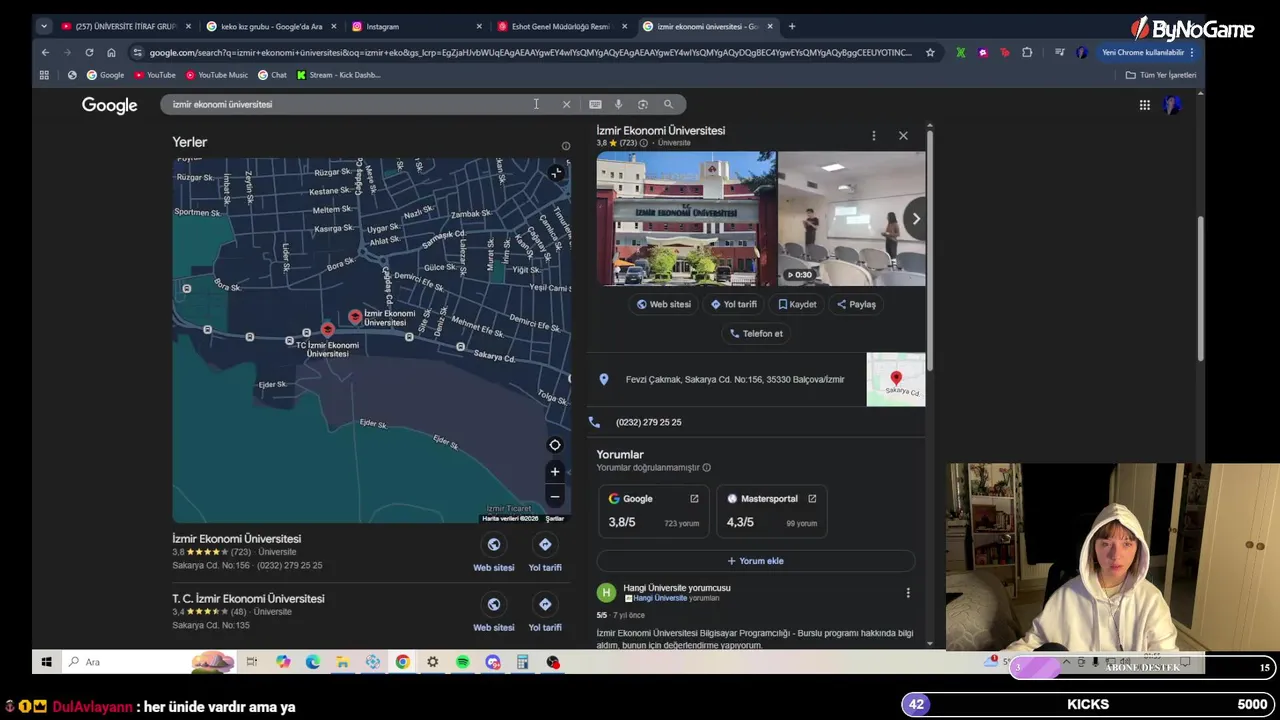Go to Google home via the logo

click(x=109, y=105)
